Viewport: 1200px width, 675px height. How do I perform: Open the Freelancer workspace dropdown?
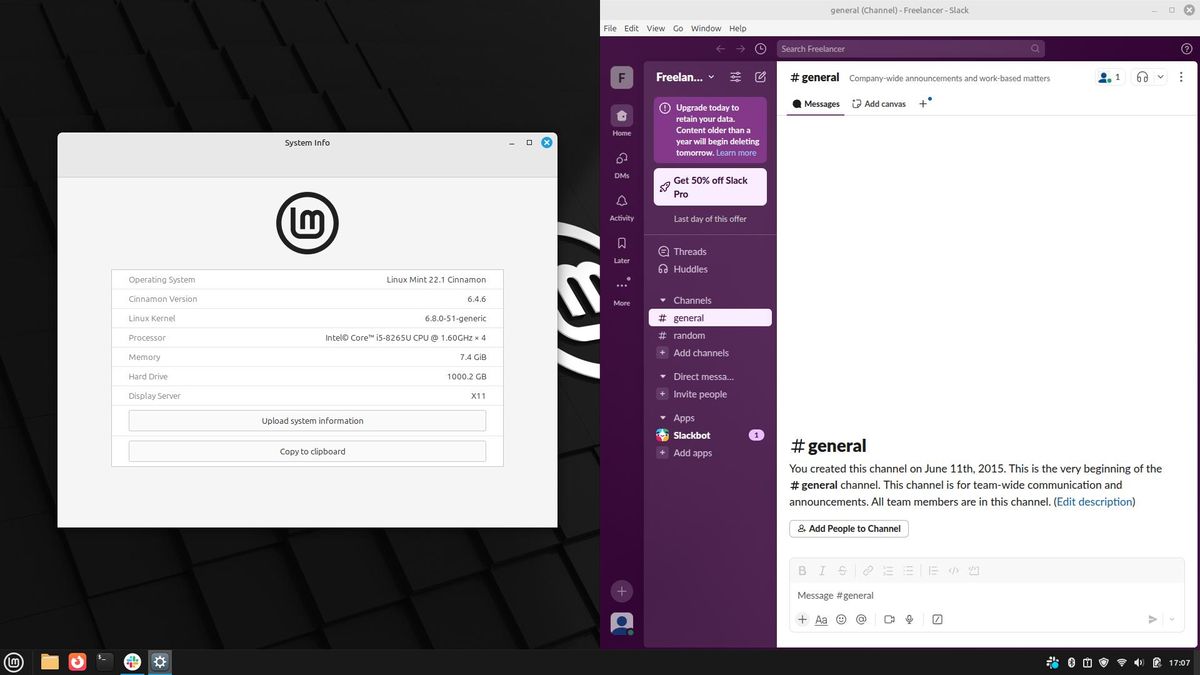click(685, 77)
